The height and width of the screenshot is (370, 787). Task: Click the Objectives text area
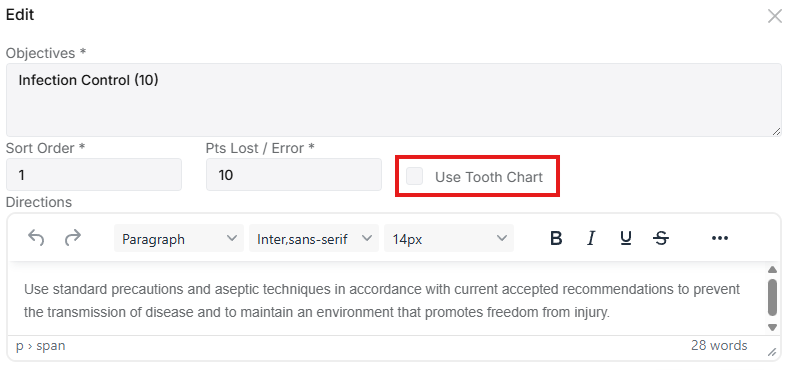pyautogui.click(x=394, y=100)
